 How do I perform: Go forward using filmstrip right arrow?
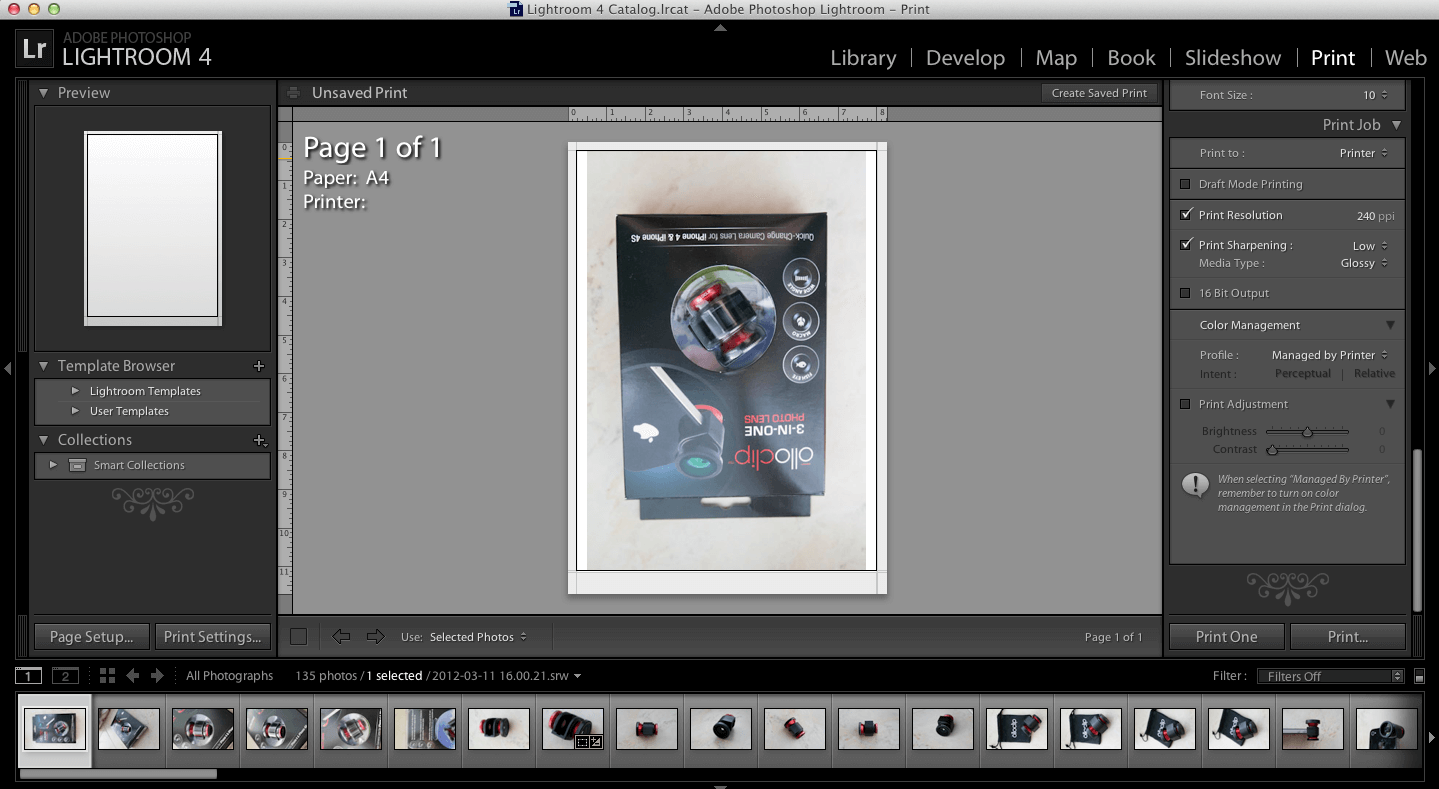tap(157, 676)
